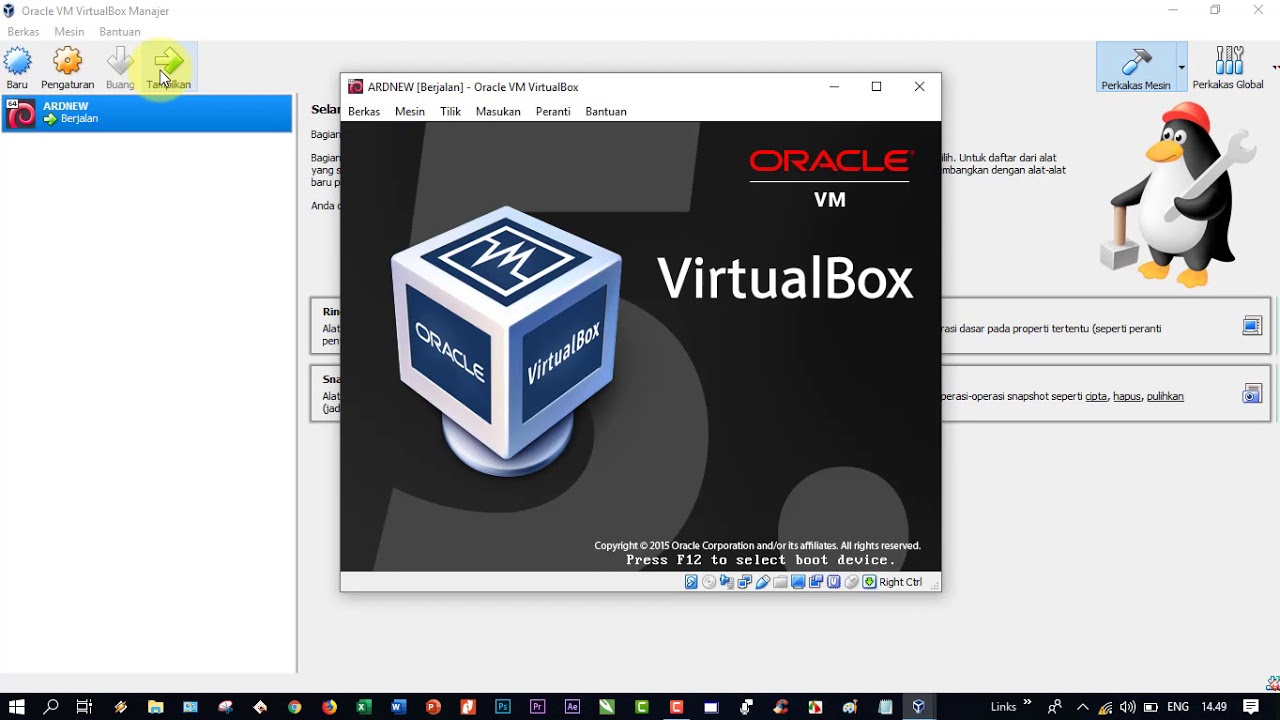This screenshot has width=1280, height=720.
Task: Open the Action Center notifications icon
Action: click(1251, 707)
